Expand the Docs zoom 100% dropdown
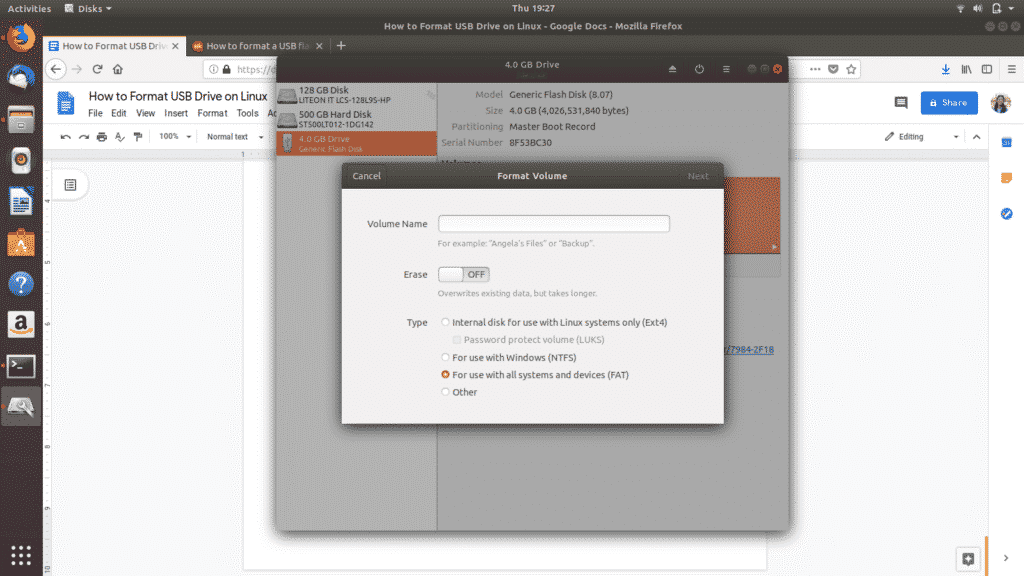Viewport: 1024px width, 576px height. tap(175, 137)
